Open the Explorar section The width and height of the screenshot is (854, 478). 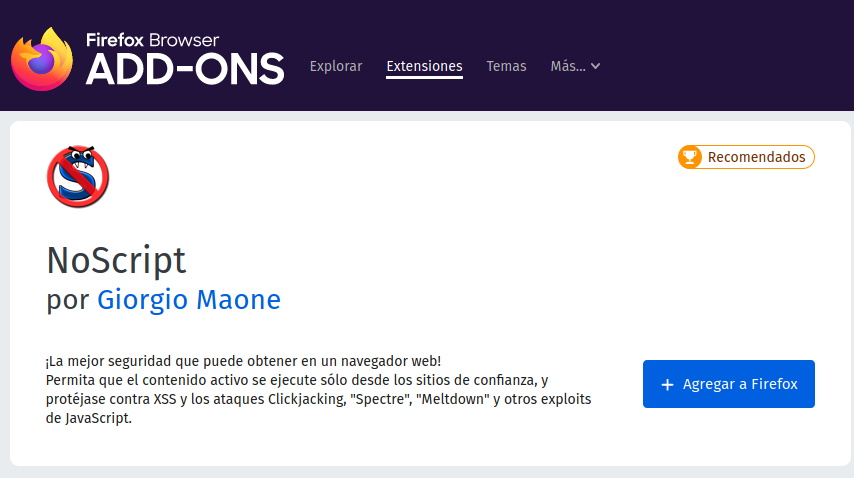(336, 66)
